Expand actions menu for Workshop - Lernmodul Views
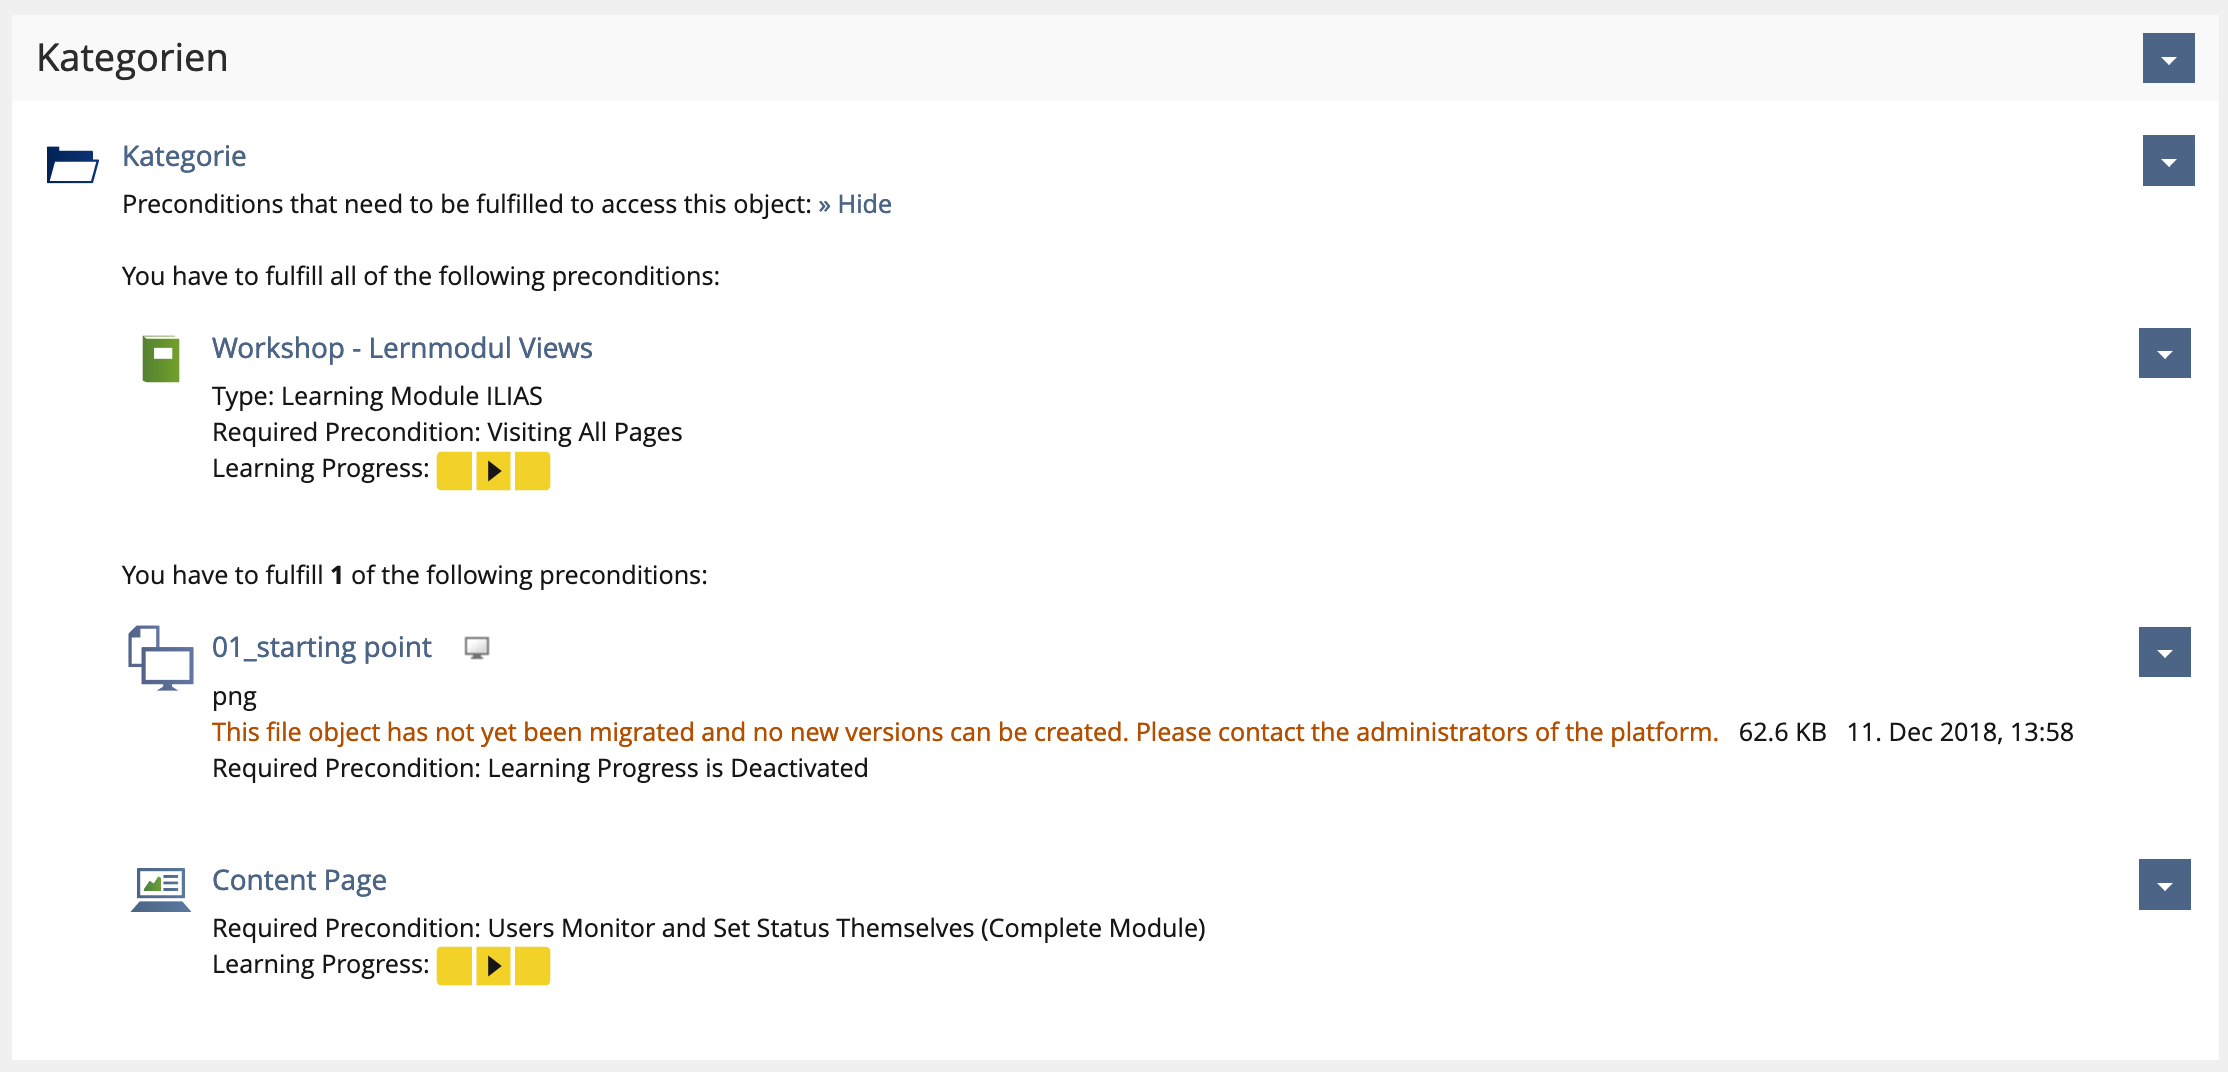Screen dimensions: 2228x1072 (x=2164, y=353)
